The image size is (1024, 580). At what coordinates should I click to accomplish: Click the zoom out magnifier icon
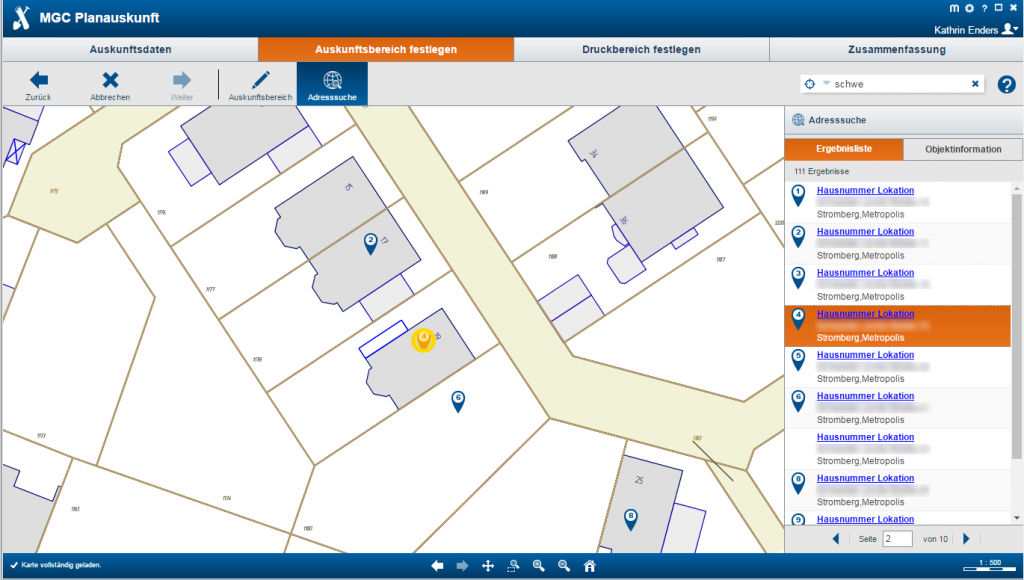(x=564, y=566)
